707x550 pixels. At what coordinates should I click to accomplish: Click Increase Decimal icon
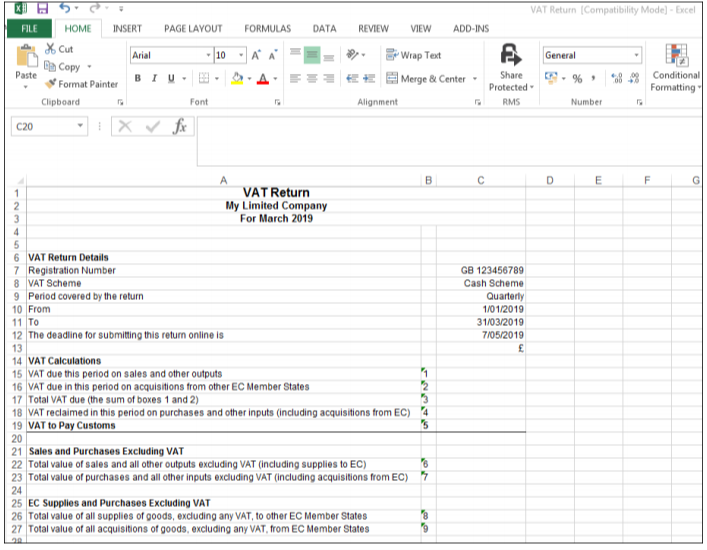(617, 78)
